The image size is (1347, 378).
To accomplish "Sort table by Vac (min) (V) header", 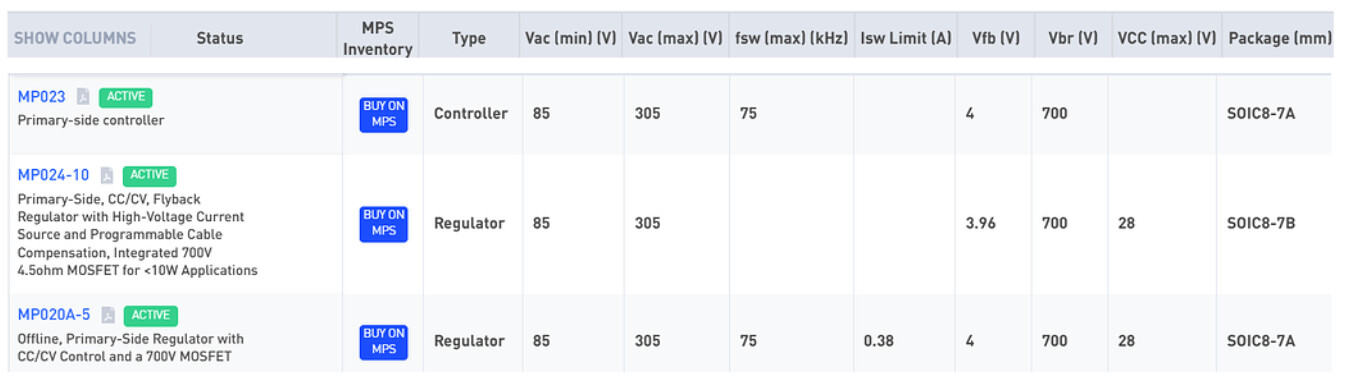I will [x=571, y=38].
